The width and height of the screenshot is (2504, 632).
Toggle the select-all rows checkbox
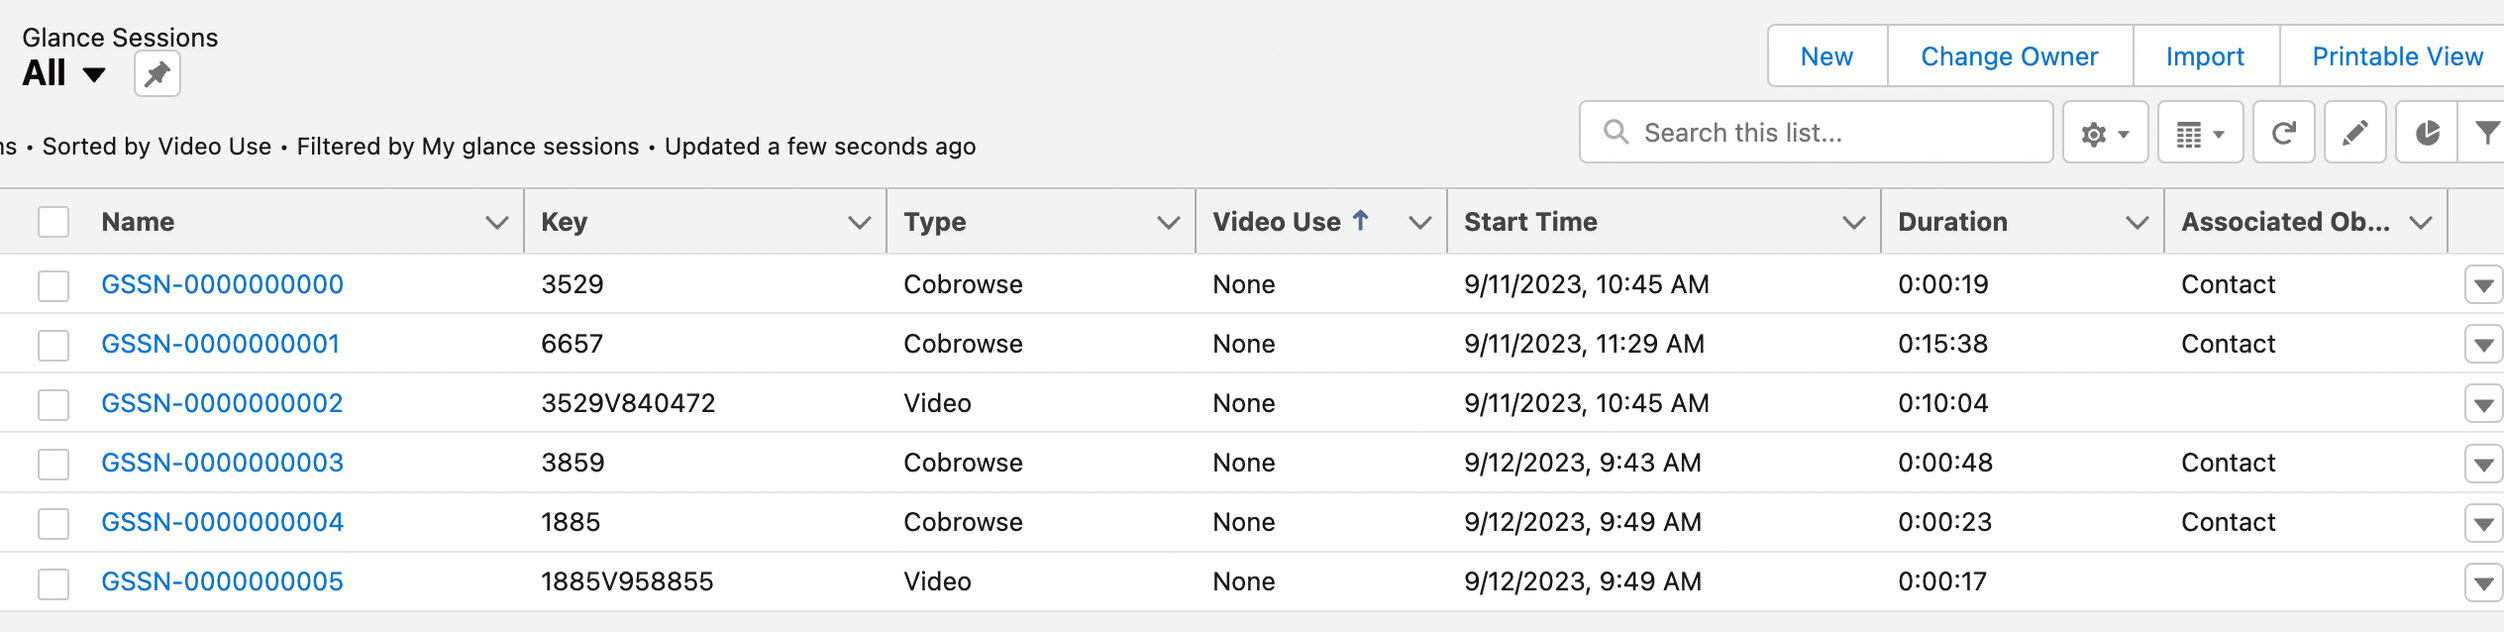pos(53,222)
